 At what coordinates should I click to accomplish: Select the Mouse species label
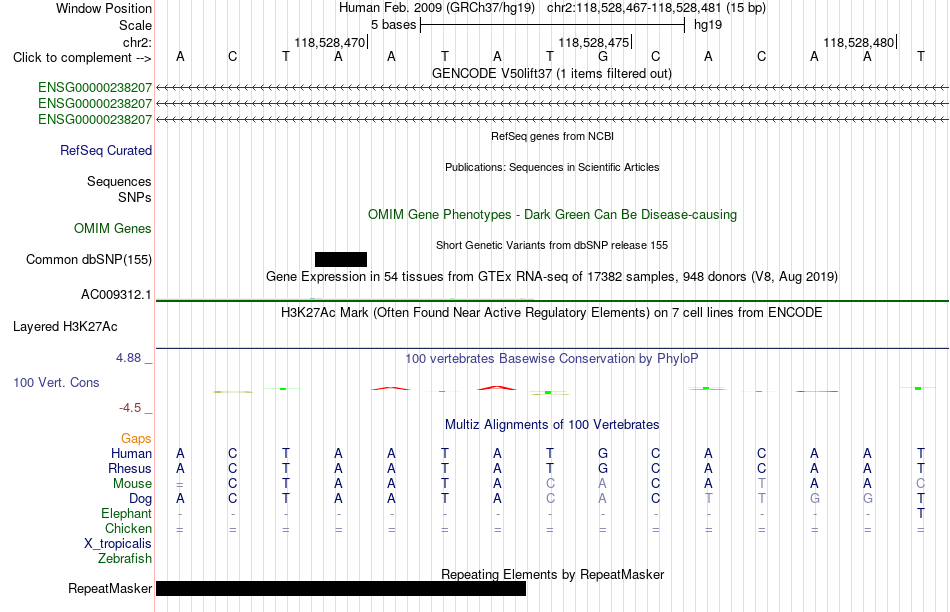pyautogui.click(x=132, y=484)
